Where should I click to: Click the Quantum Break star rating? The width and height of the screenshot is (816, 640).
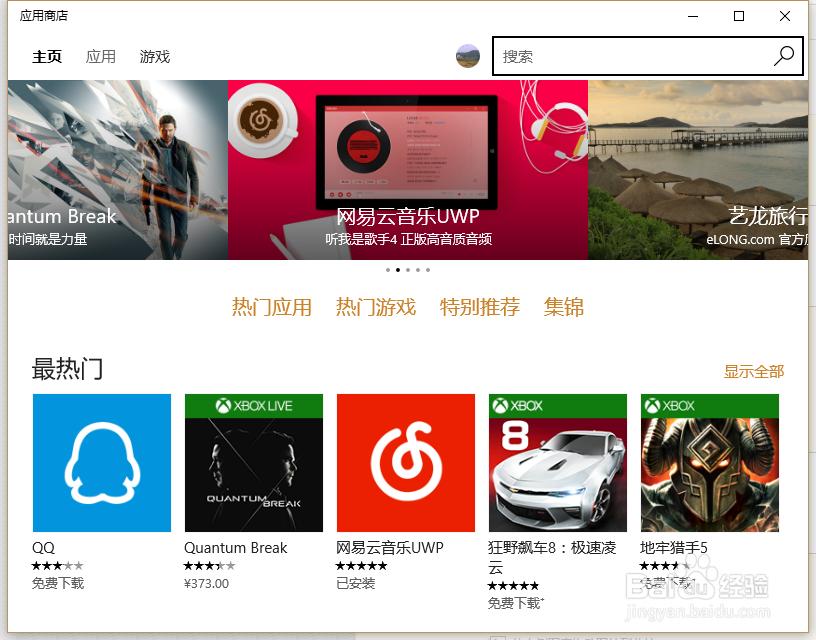pyautogui.click(x=209, y=566)
